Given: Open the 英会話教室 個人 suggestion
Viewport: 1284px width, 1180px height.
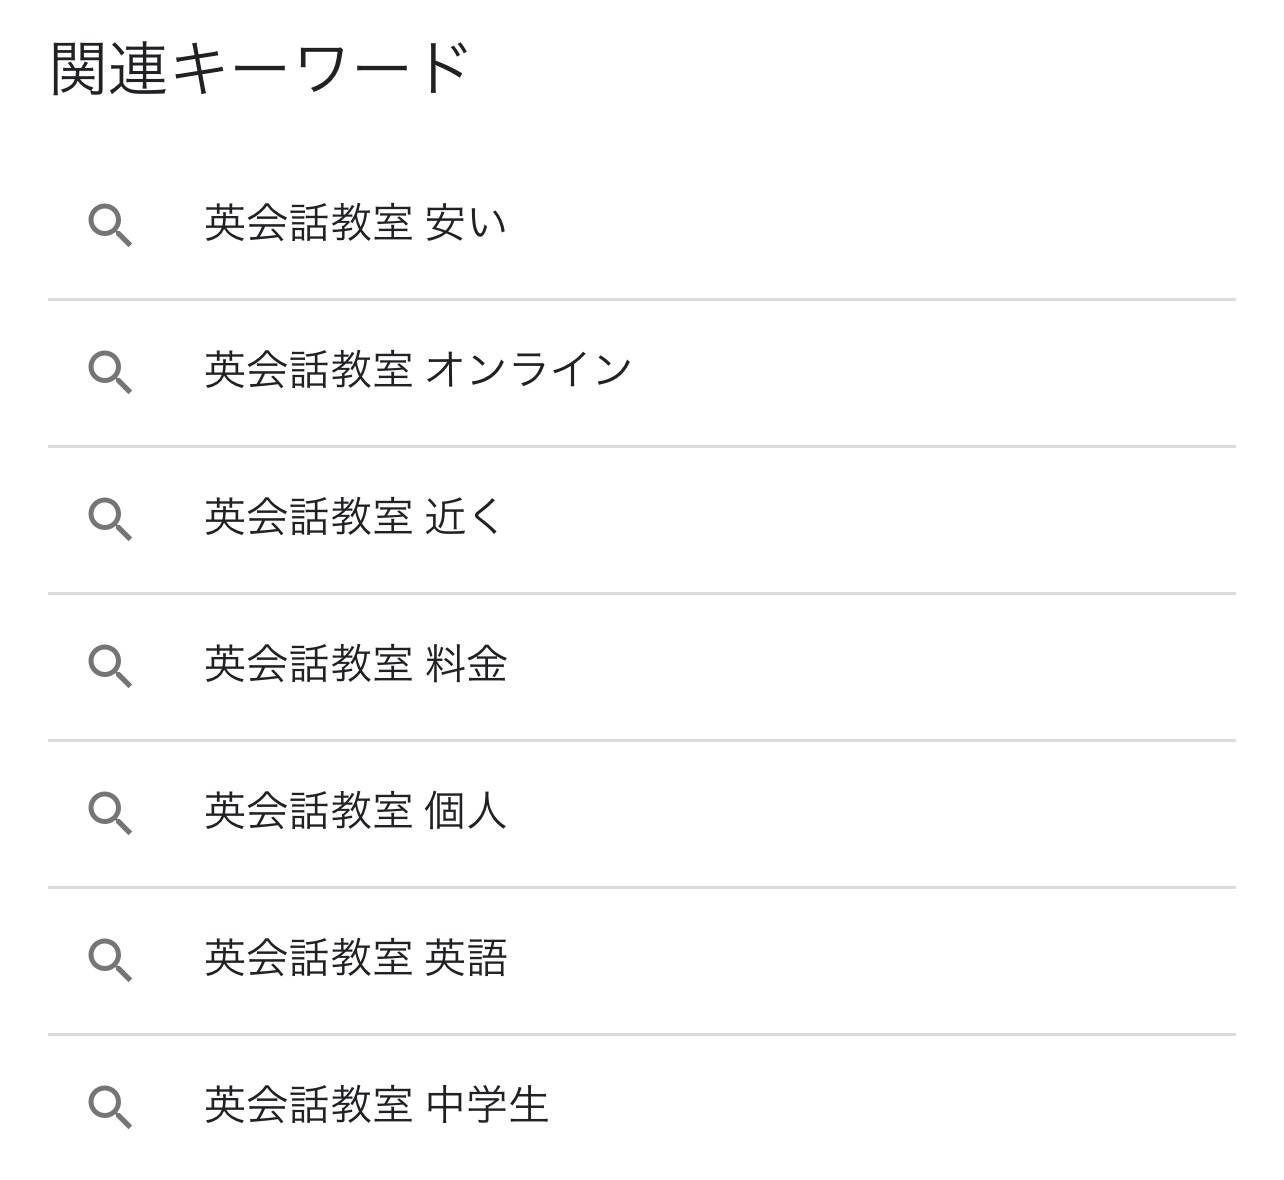Looking at the screenshot, I should tap(355, 812).
